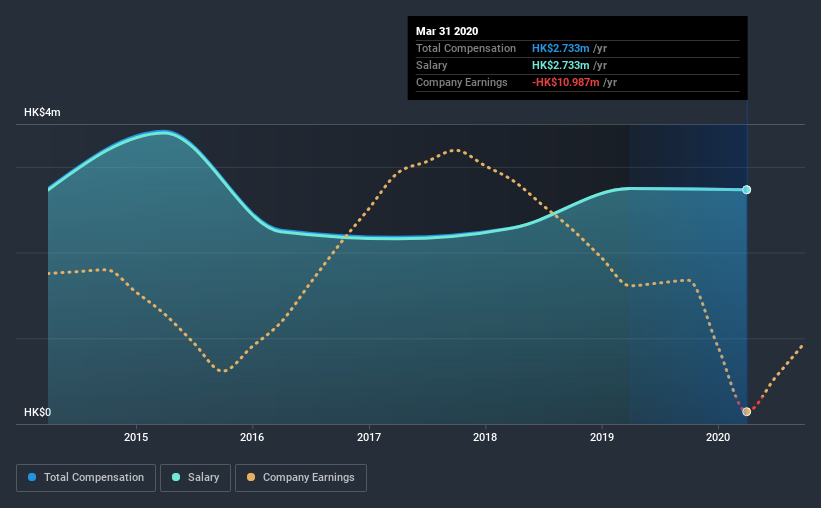Click the blue HK$2.733m Total Compensation value

pos(561,48)
